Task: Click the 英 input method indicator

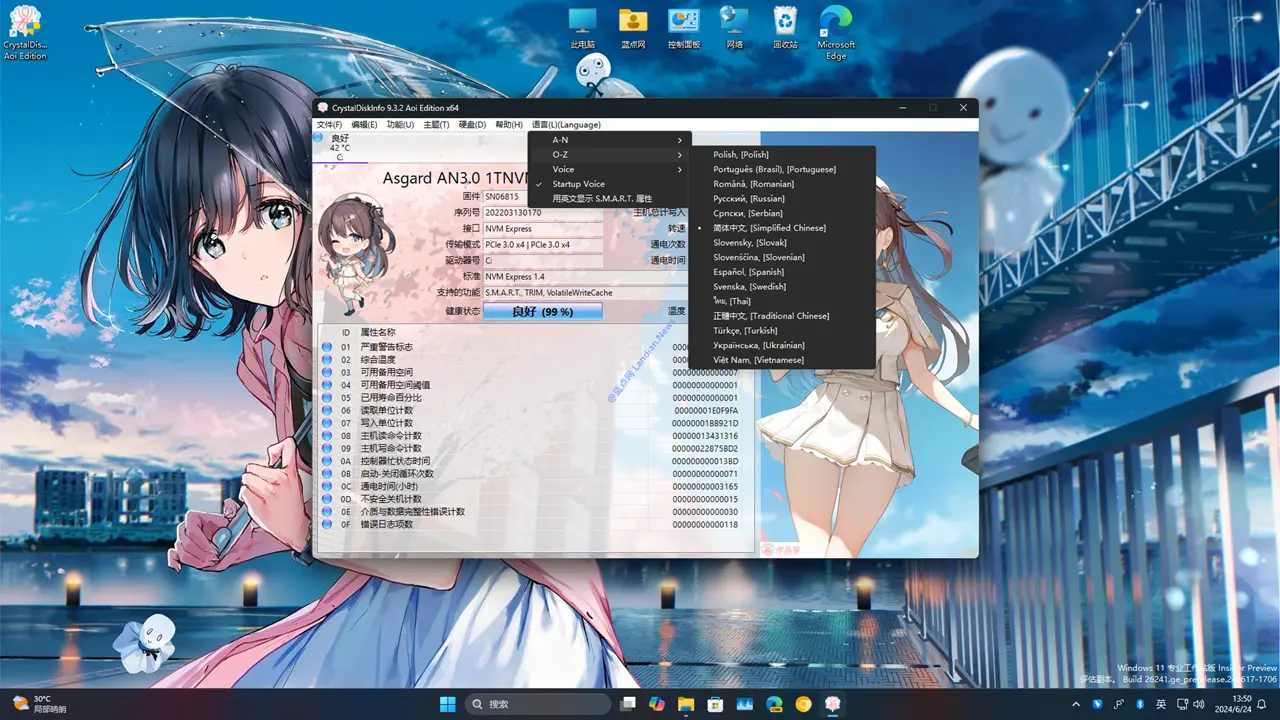Action: (1162, 704)
